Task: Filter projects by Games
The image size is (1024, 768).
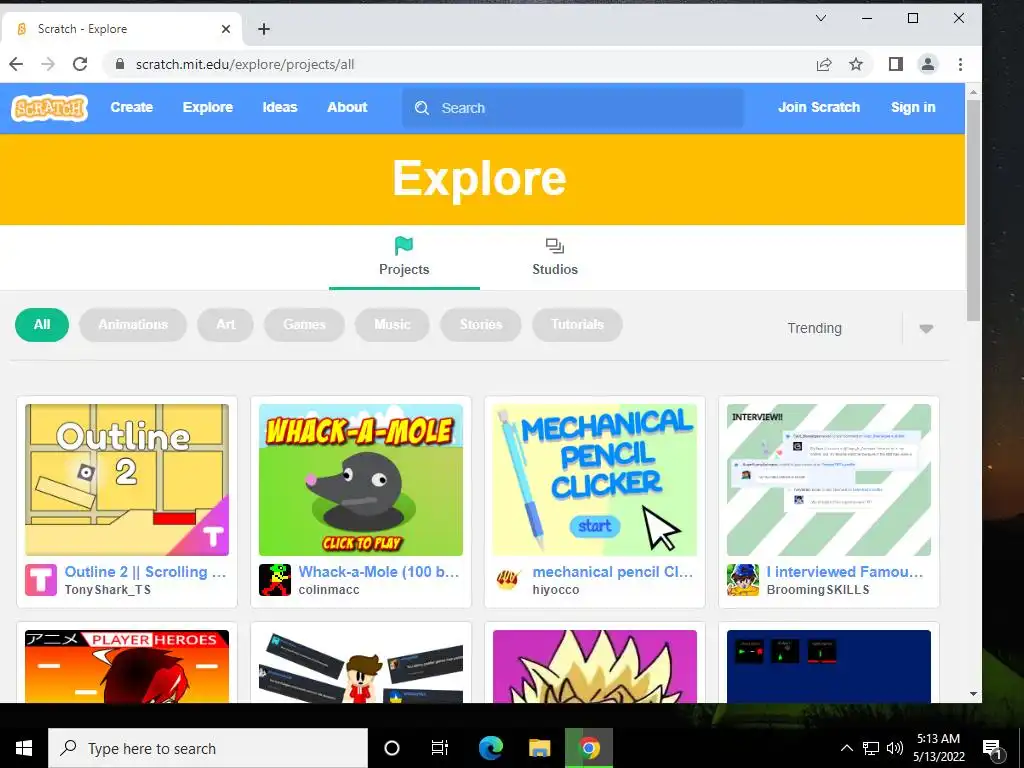Action: pyautogui.click(x=304, y=325)
